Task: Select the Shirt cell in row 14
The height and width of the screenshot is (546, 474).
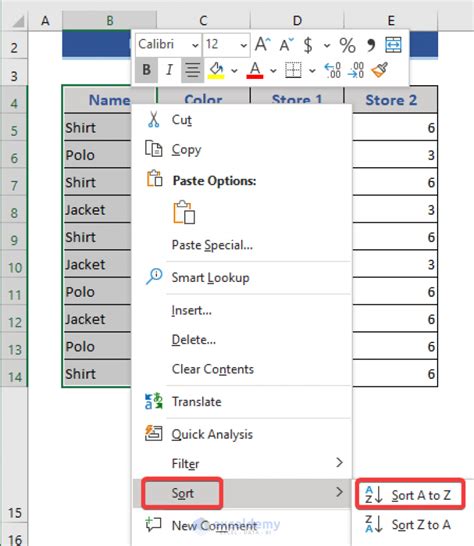Action: (x=98, y=373)
